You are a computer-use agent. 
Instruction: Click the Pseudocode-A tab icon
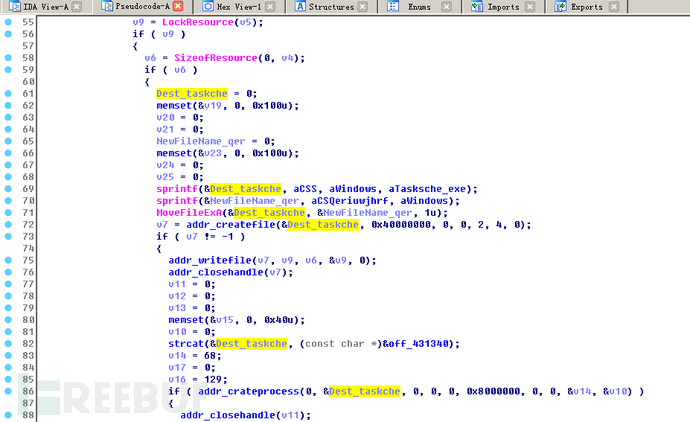tap(106, 6)
